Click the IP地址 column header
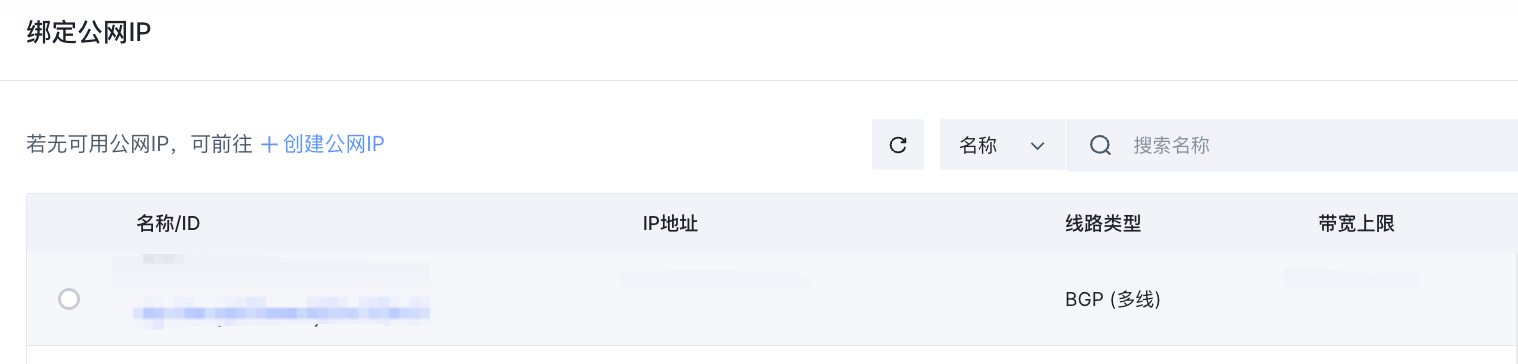The image size is (1518, 364). tap(670, 223)
